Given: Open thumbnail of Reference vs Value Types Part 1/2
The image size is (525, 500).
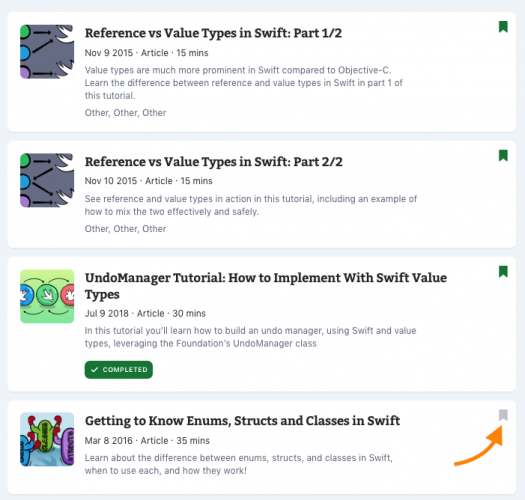Looking at the screenshot, I should tap(47, 52).
